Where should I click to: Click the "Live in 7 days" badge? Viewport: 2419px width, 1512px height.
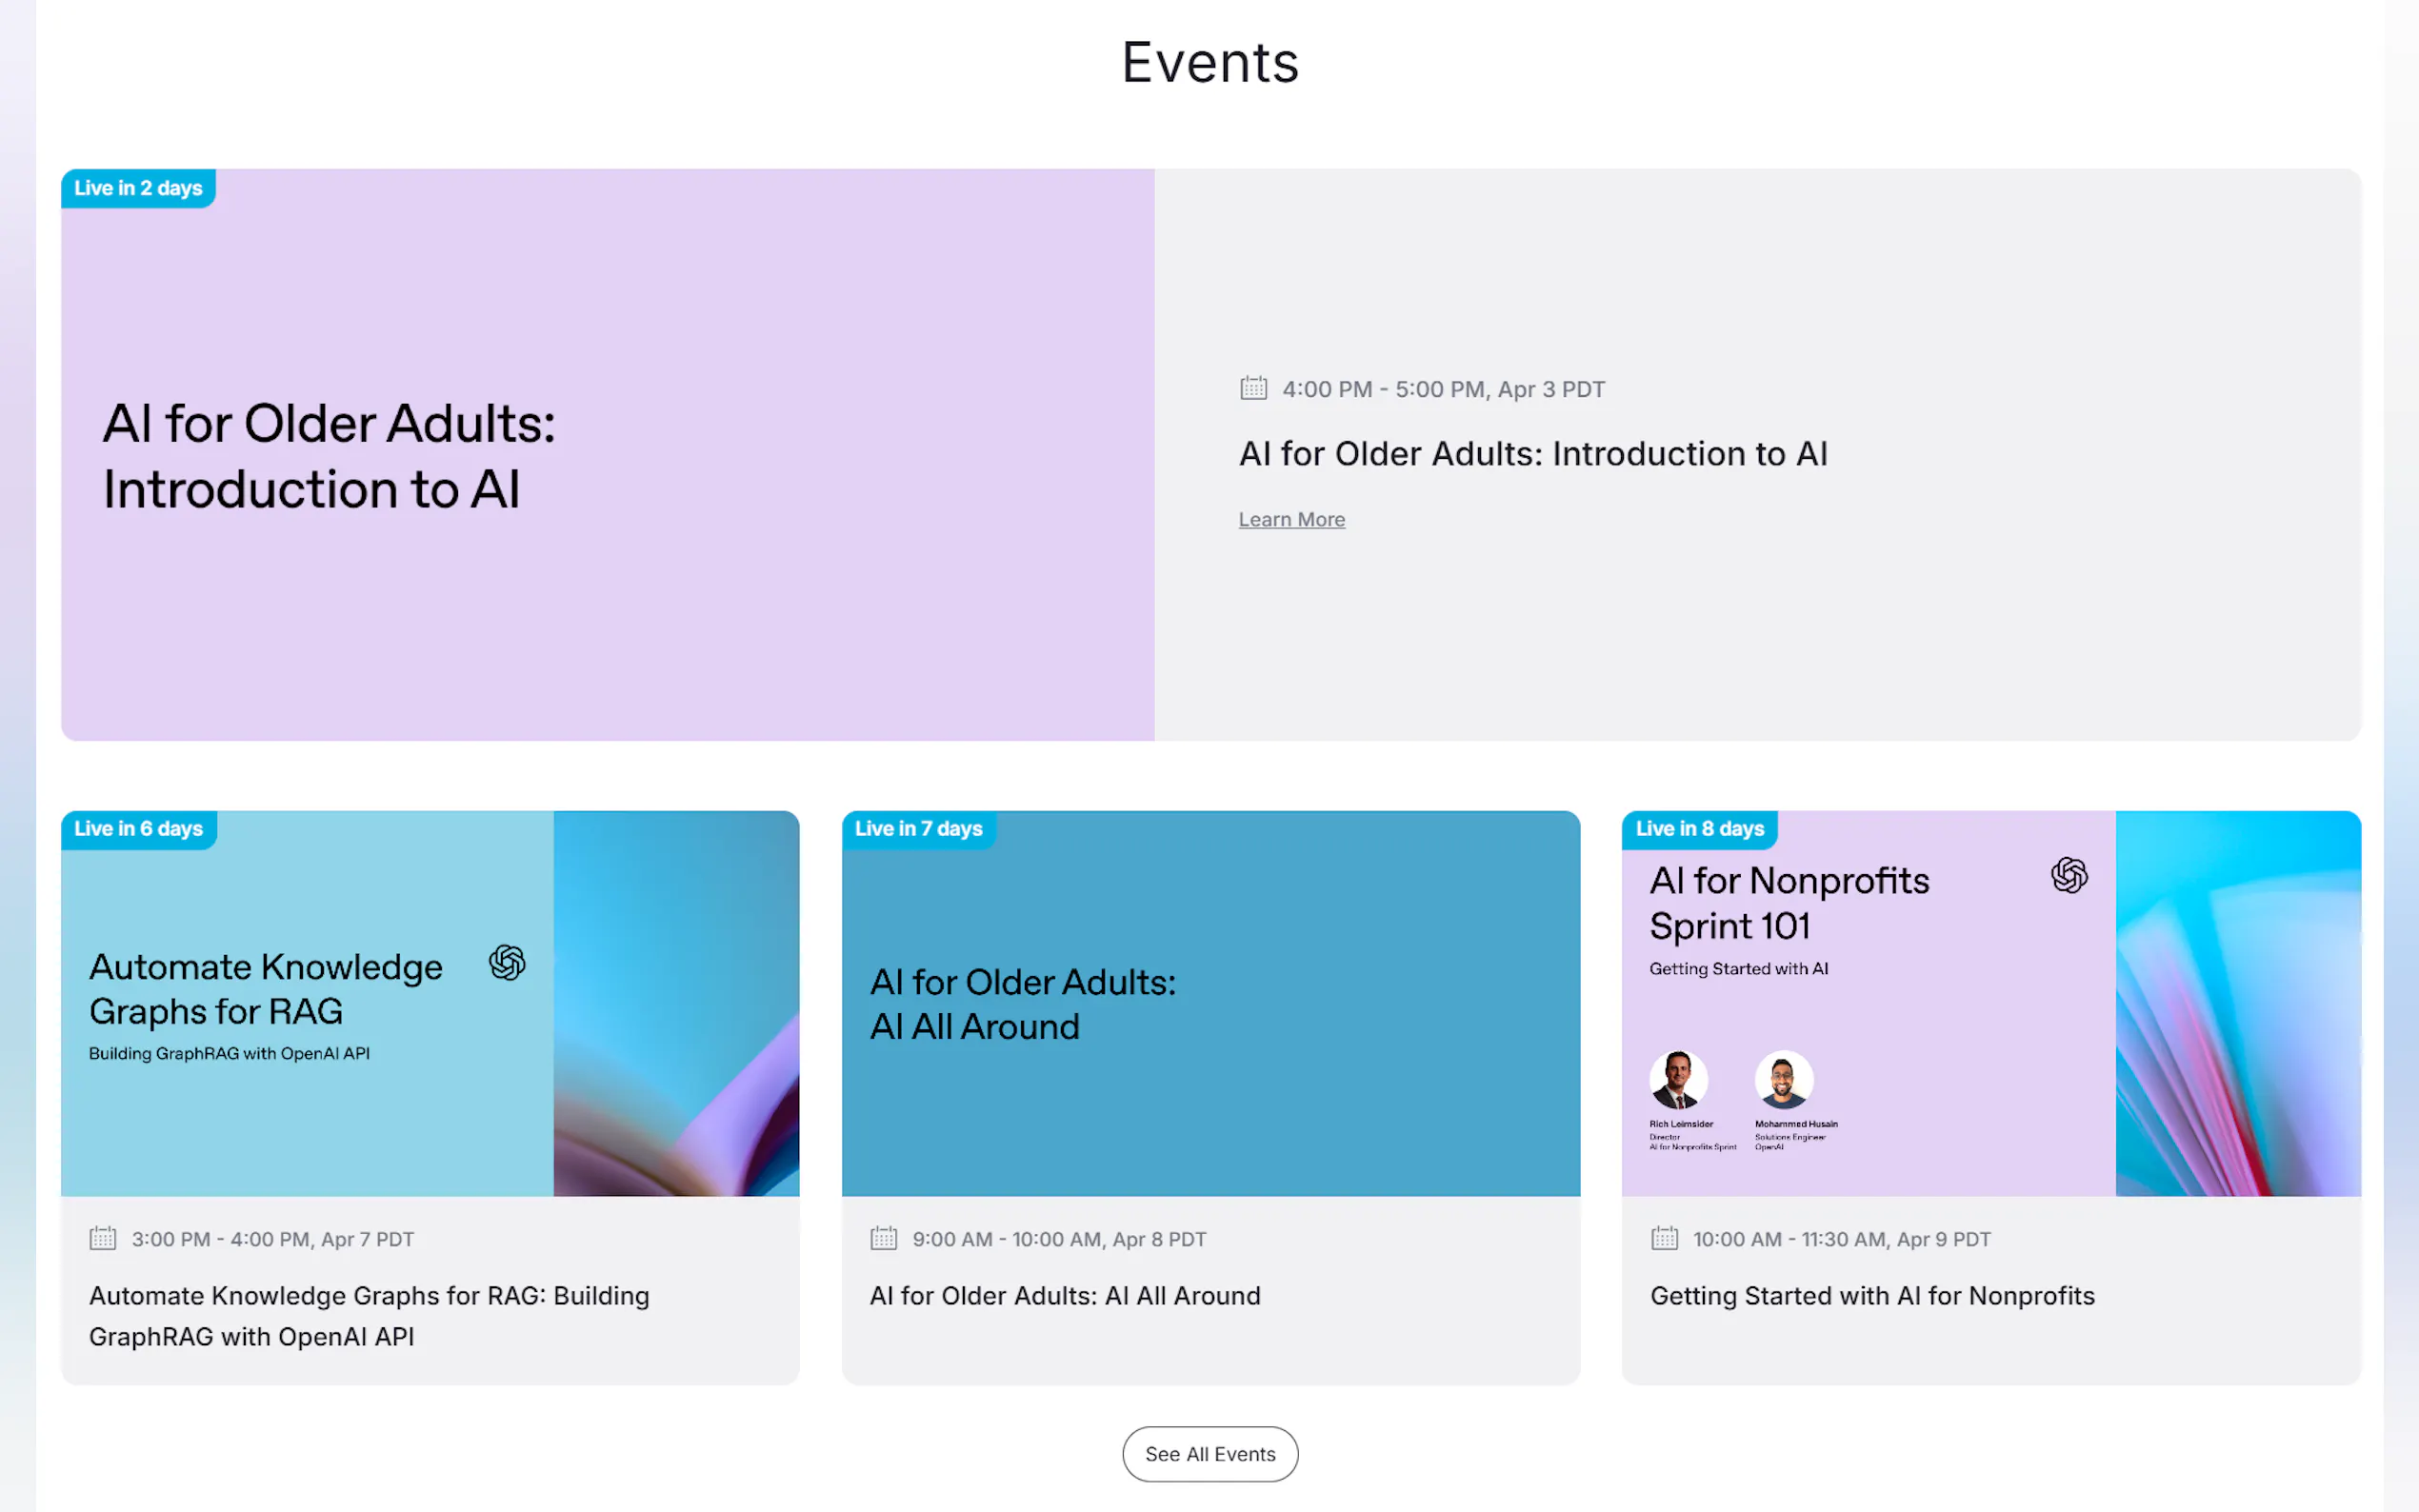918,829
